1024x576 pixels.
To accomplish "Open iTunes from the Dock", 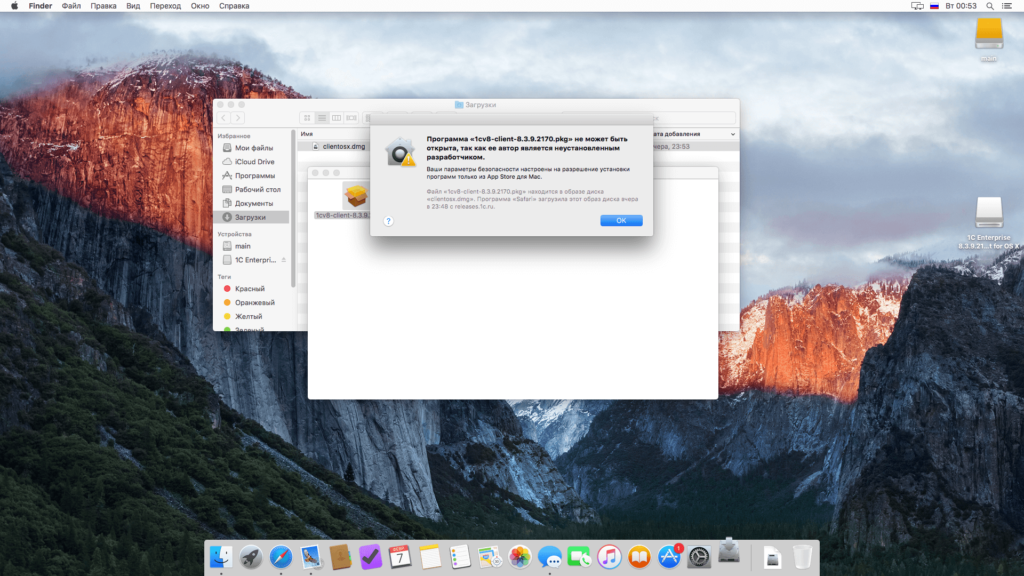I will [609, 557].
